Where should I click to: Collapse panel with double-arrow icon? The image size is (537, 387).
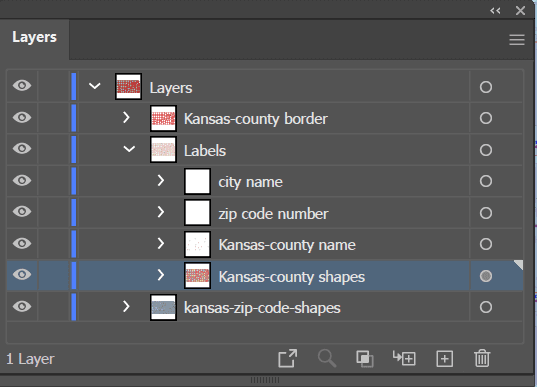(x=495, y=11)
